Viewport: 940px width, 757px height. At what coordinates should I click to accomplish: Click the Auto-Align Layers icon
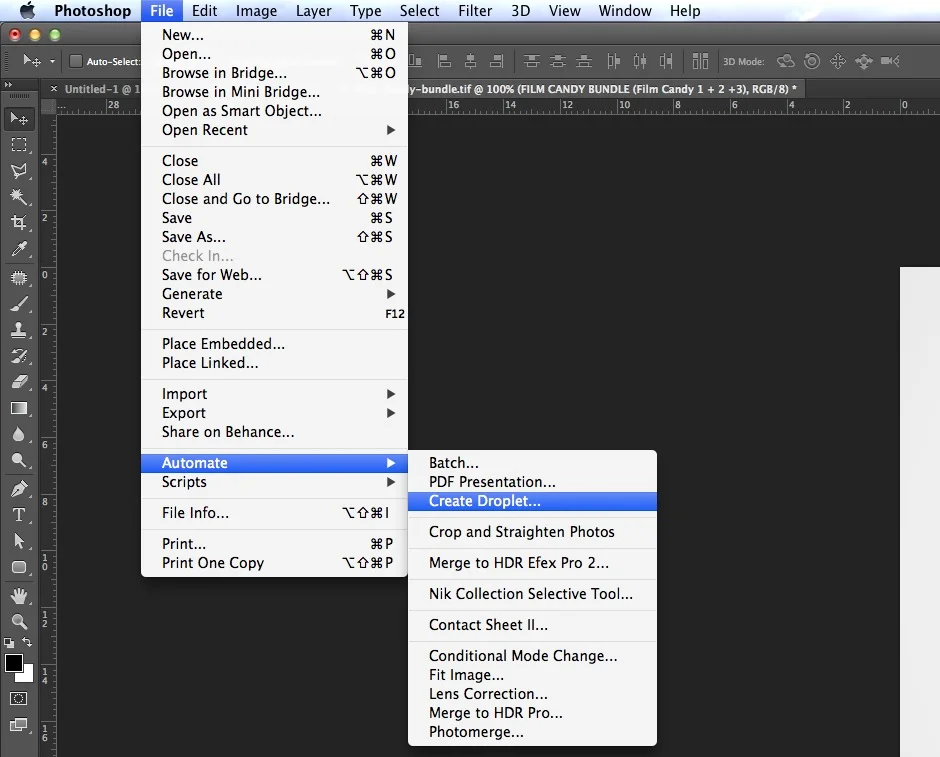click(700, 61)
